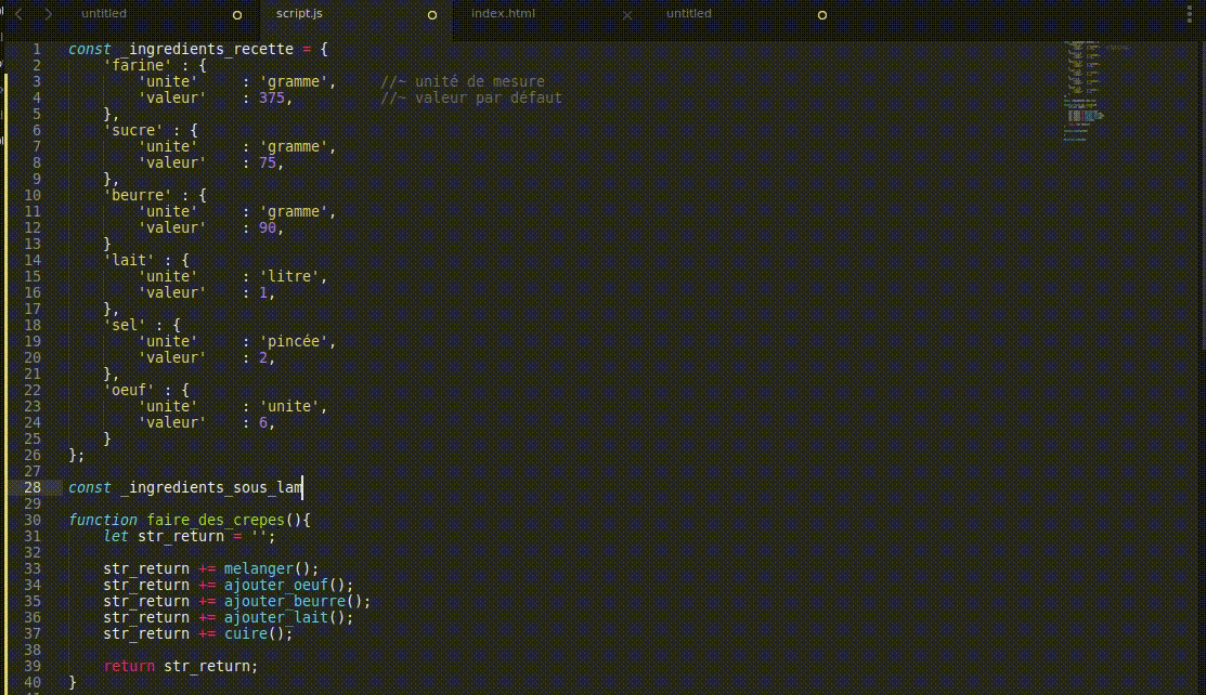This screenshot has width=1206, height=696.
Task: Open the untitled tab left of script.js
Action: point(104,14)
